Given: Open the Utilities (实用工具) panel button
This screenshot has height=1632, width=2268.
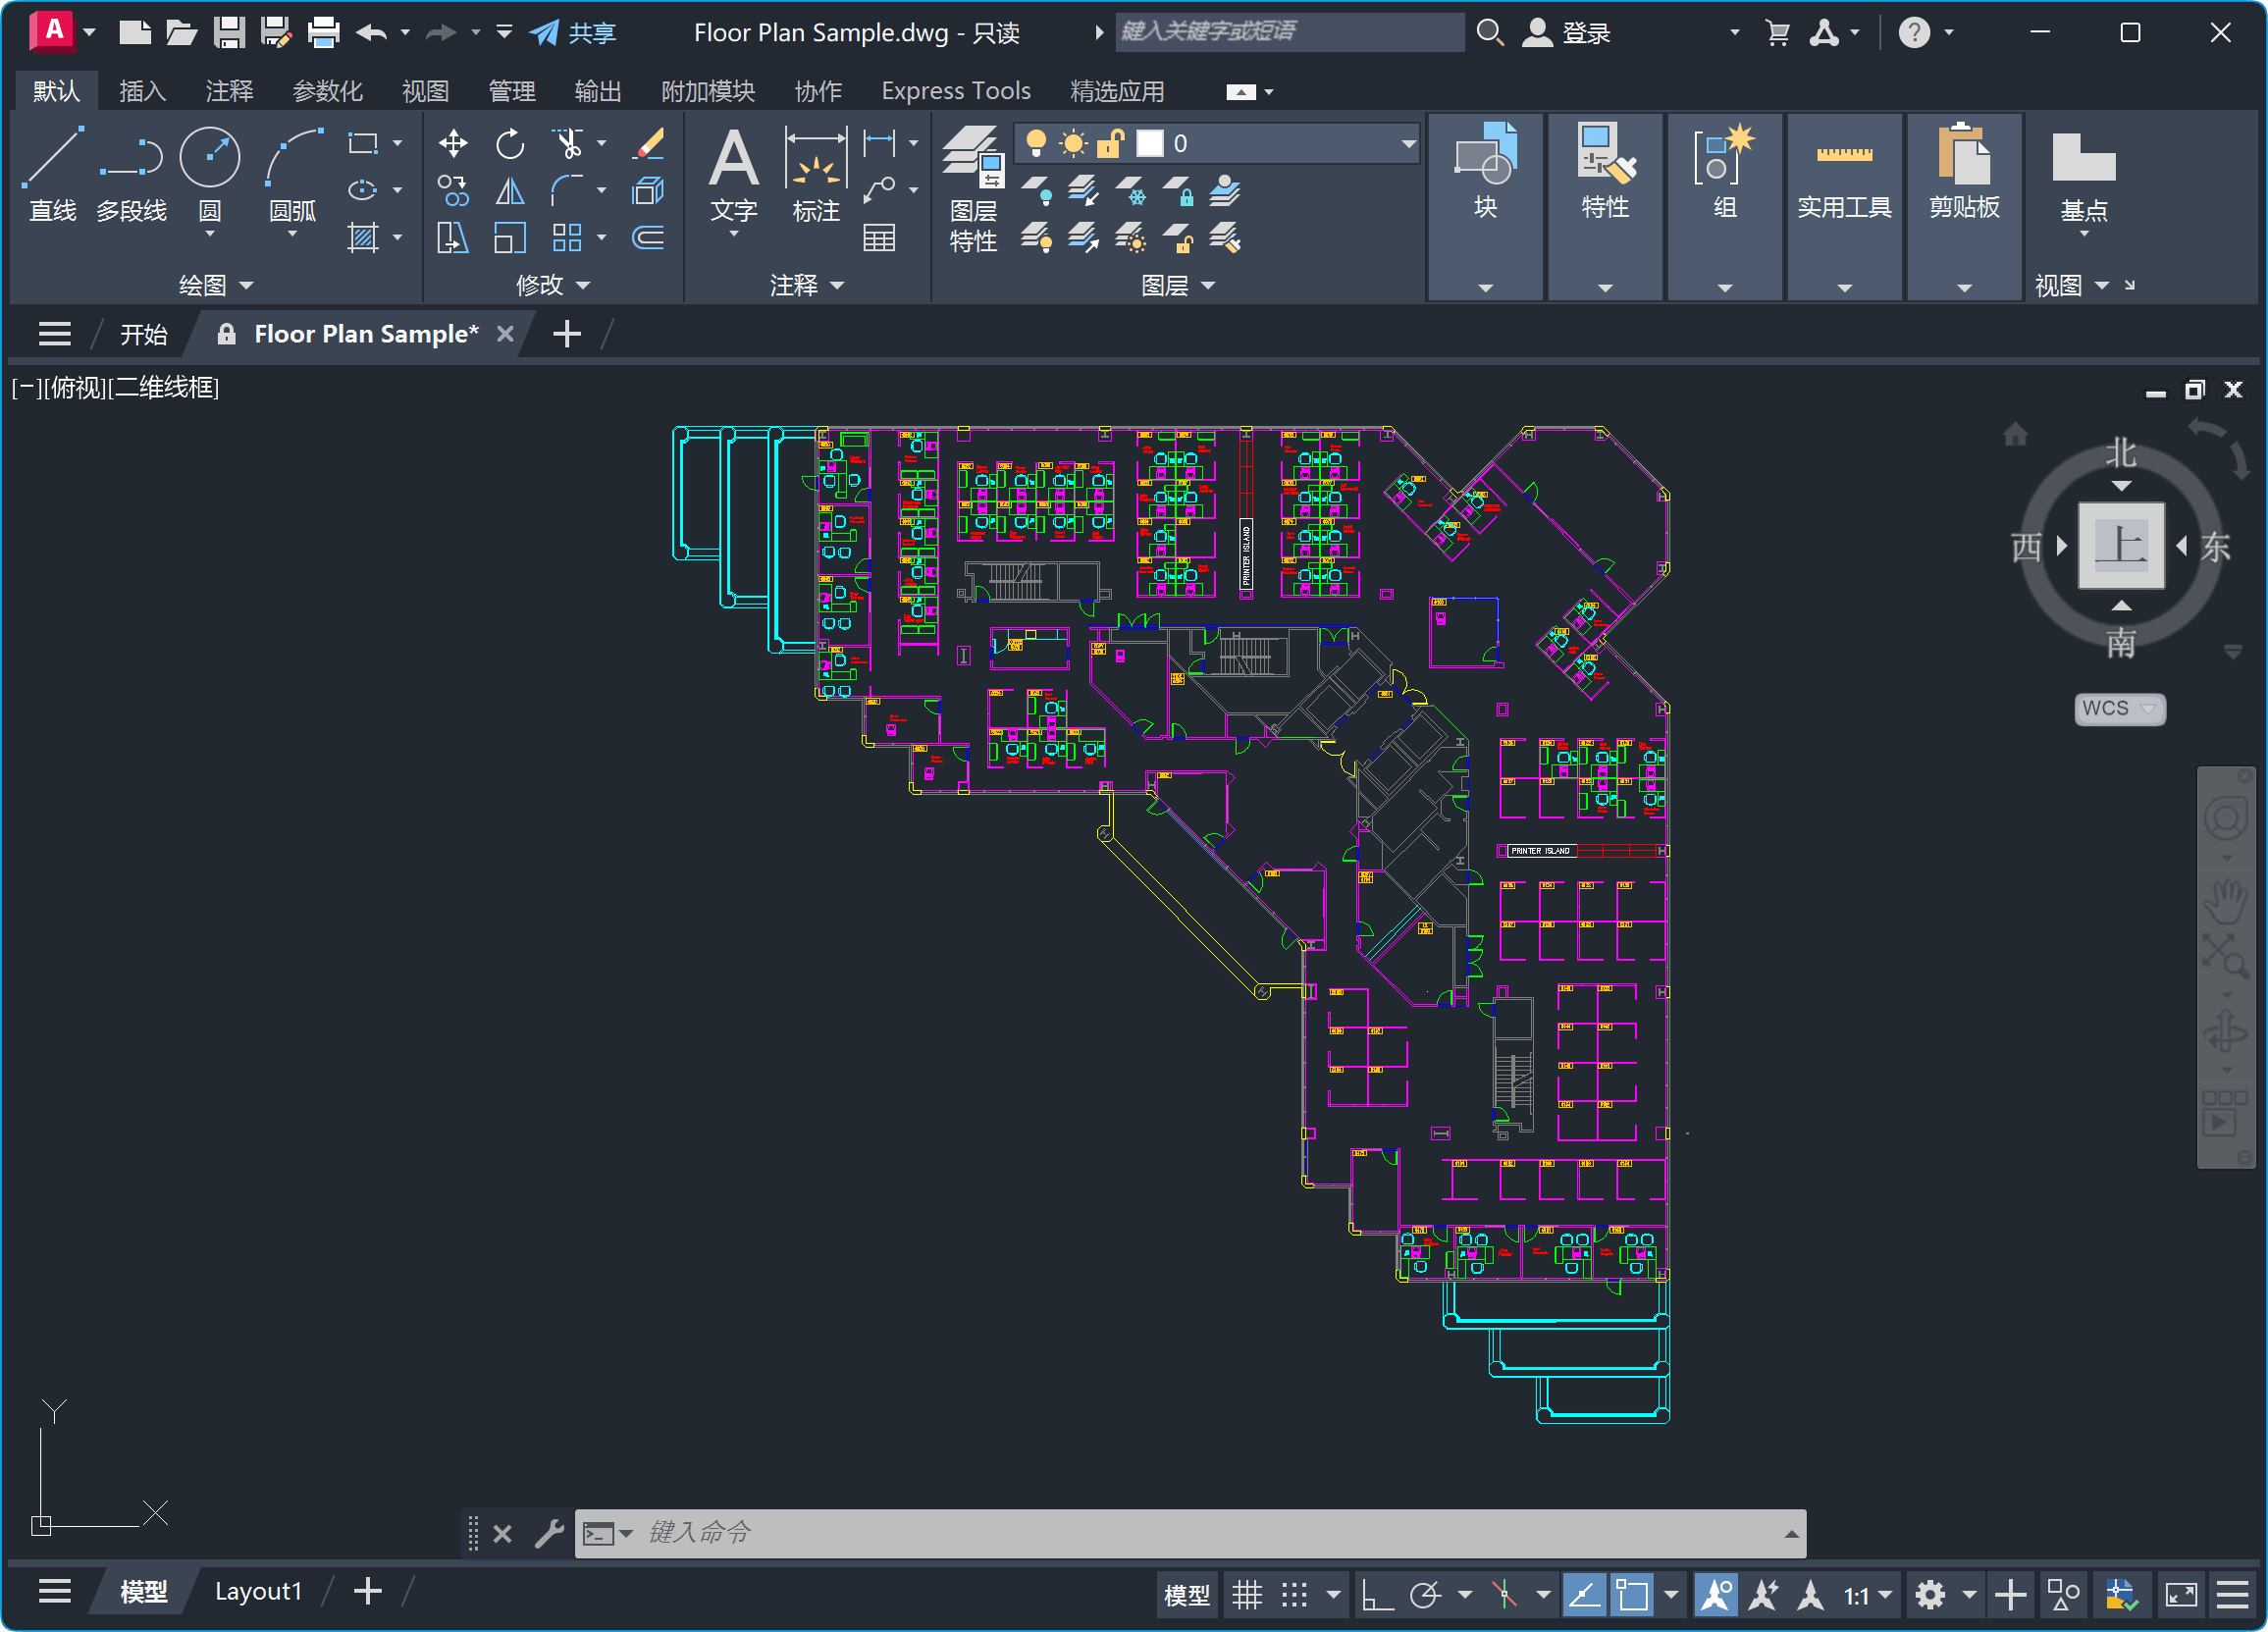Looking at the screenshot, I should pyautogui.click(x=1844, y=205).
